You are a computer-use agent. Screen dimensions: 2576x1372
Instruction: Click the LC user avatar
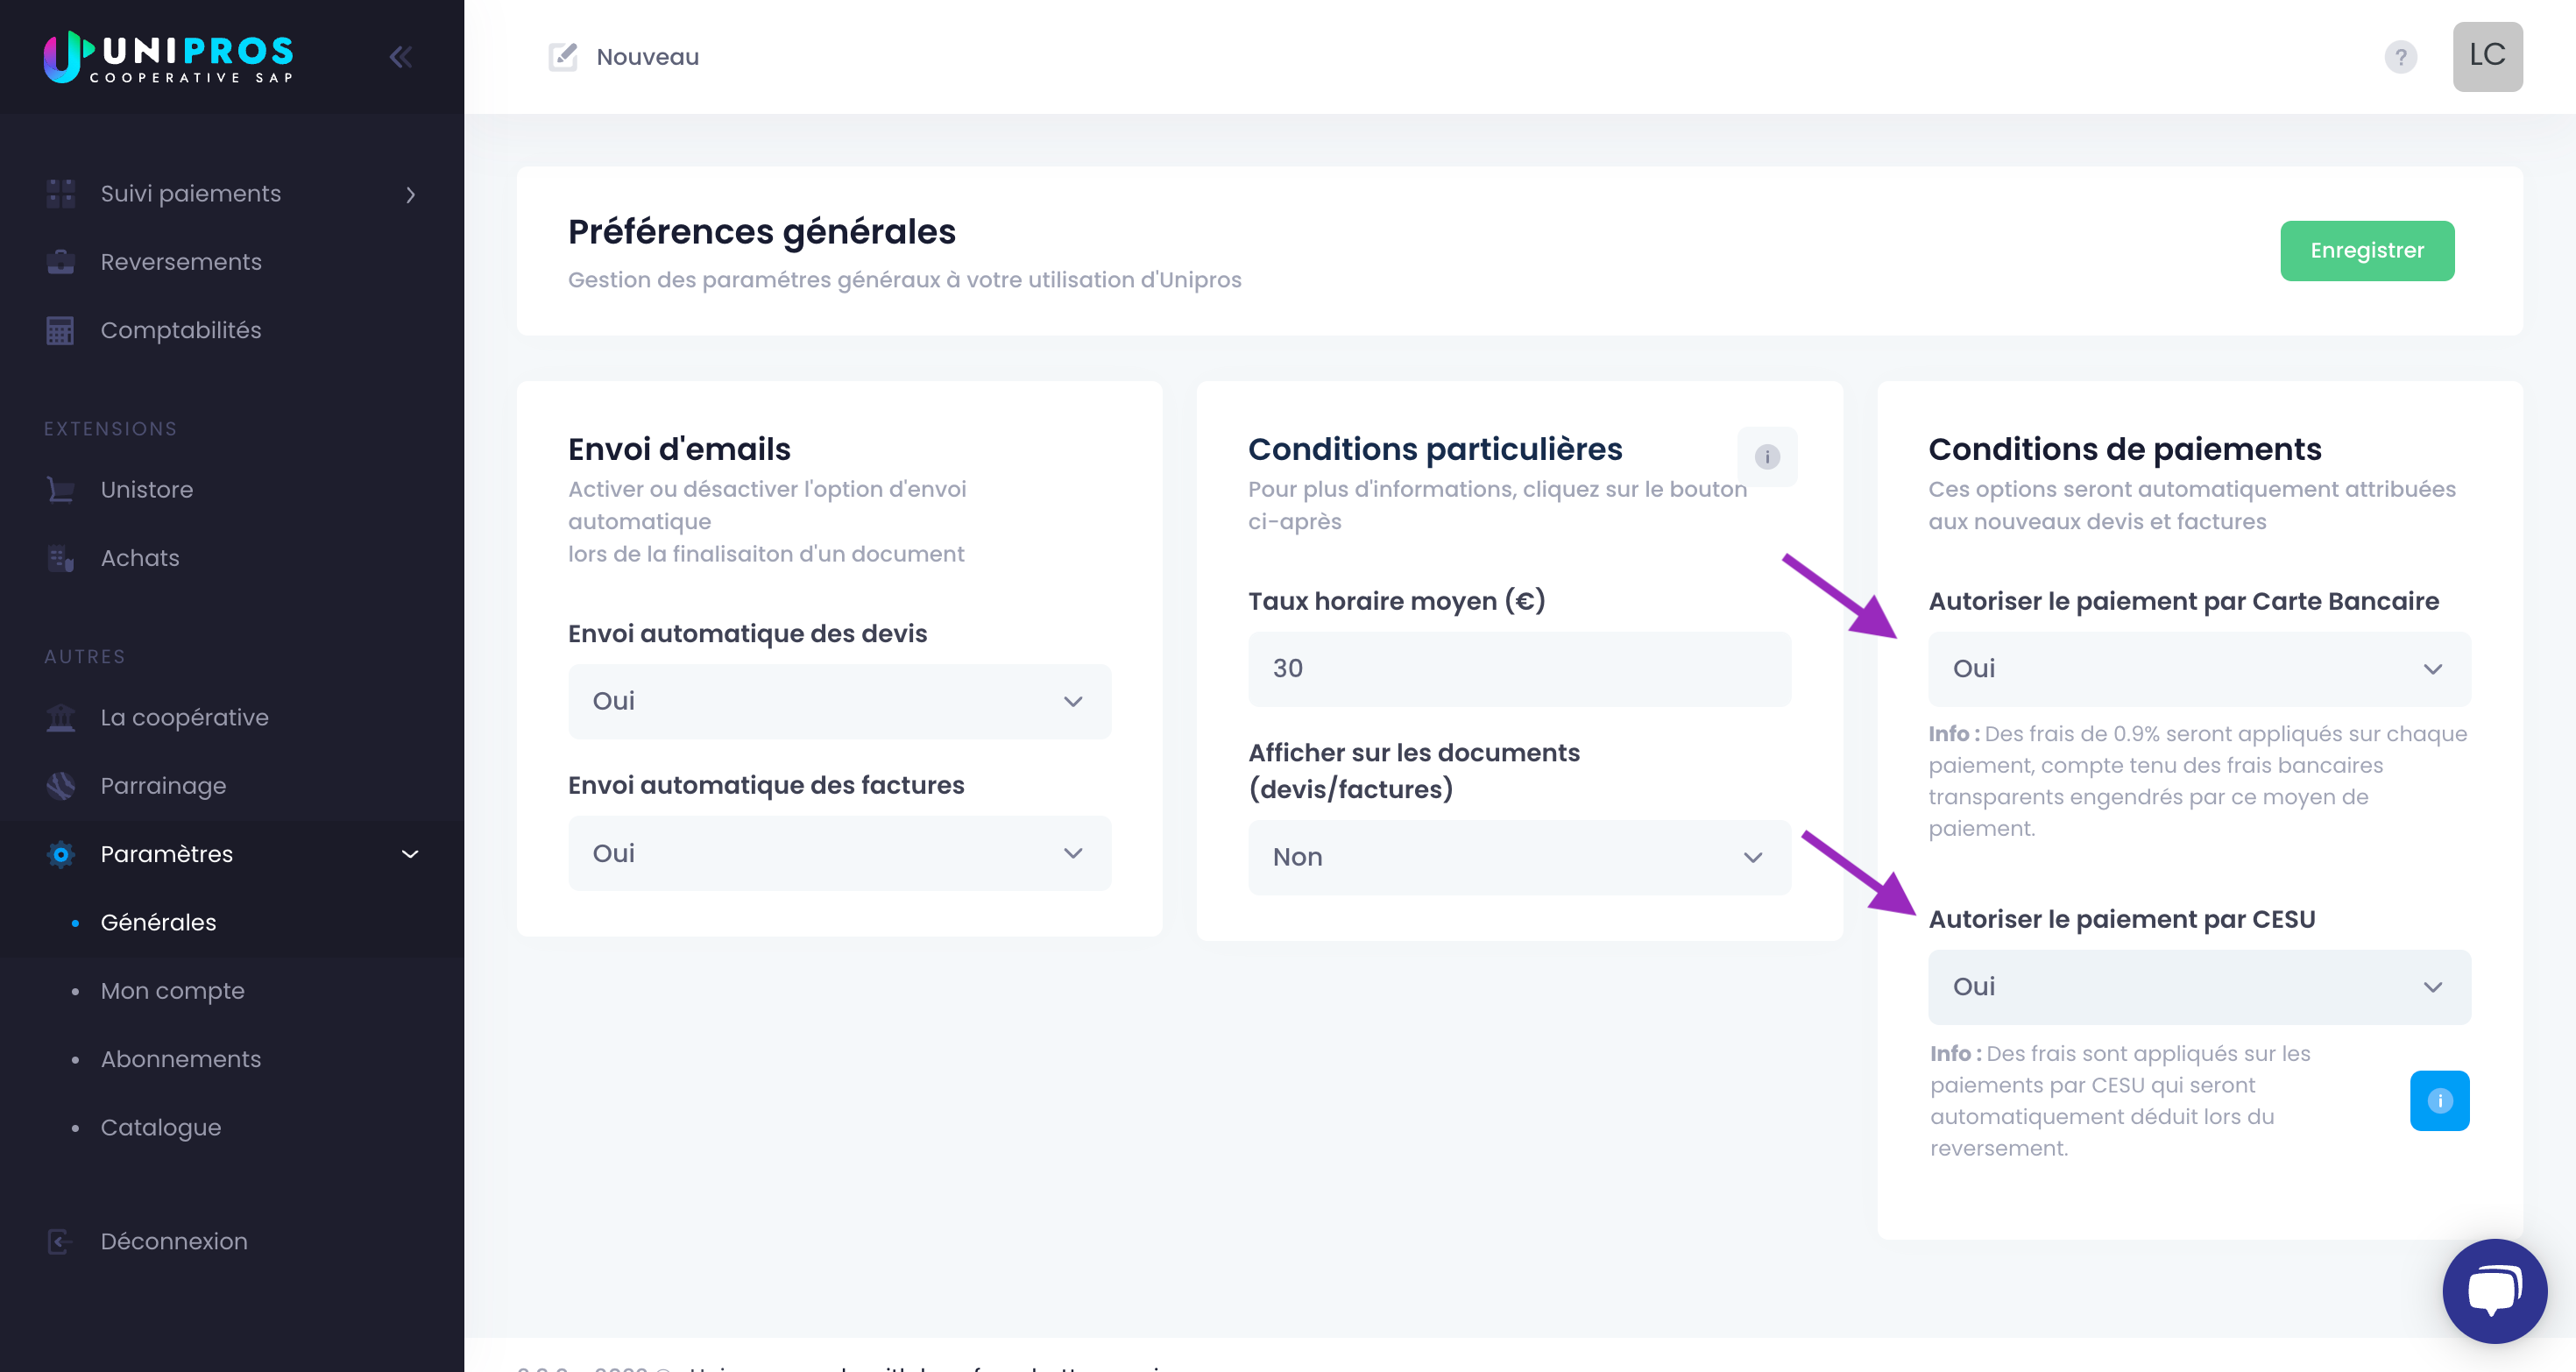2487,56
